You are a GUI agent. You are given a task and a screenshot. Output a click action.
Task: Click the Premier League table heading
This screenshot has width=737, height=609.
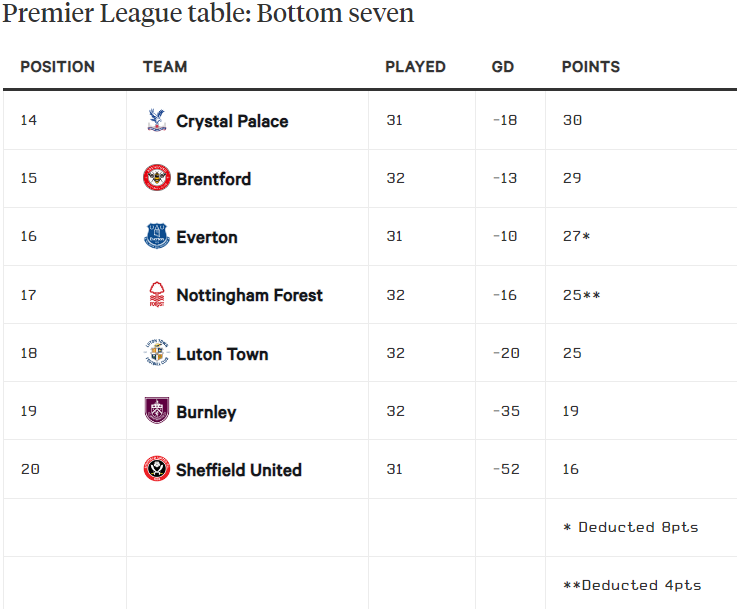(208, 13)
